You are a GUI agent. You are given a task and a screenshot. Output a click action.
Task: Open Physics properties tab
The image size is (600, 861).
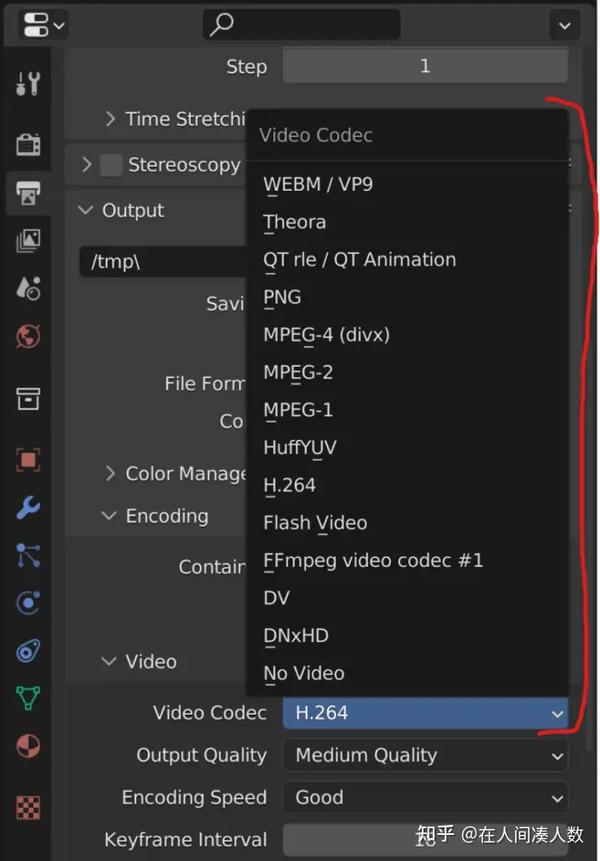pyautogui.click(x=29, y=602)
